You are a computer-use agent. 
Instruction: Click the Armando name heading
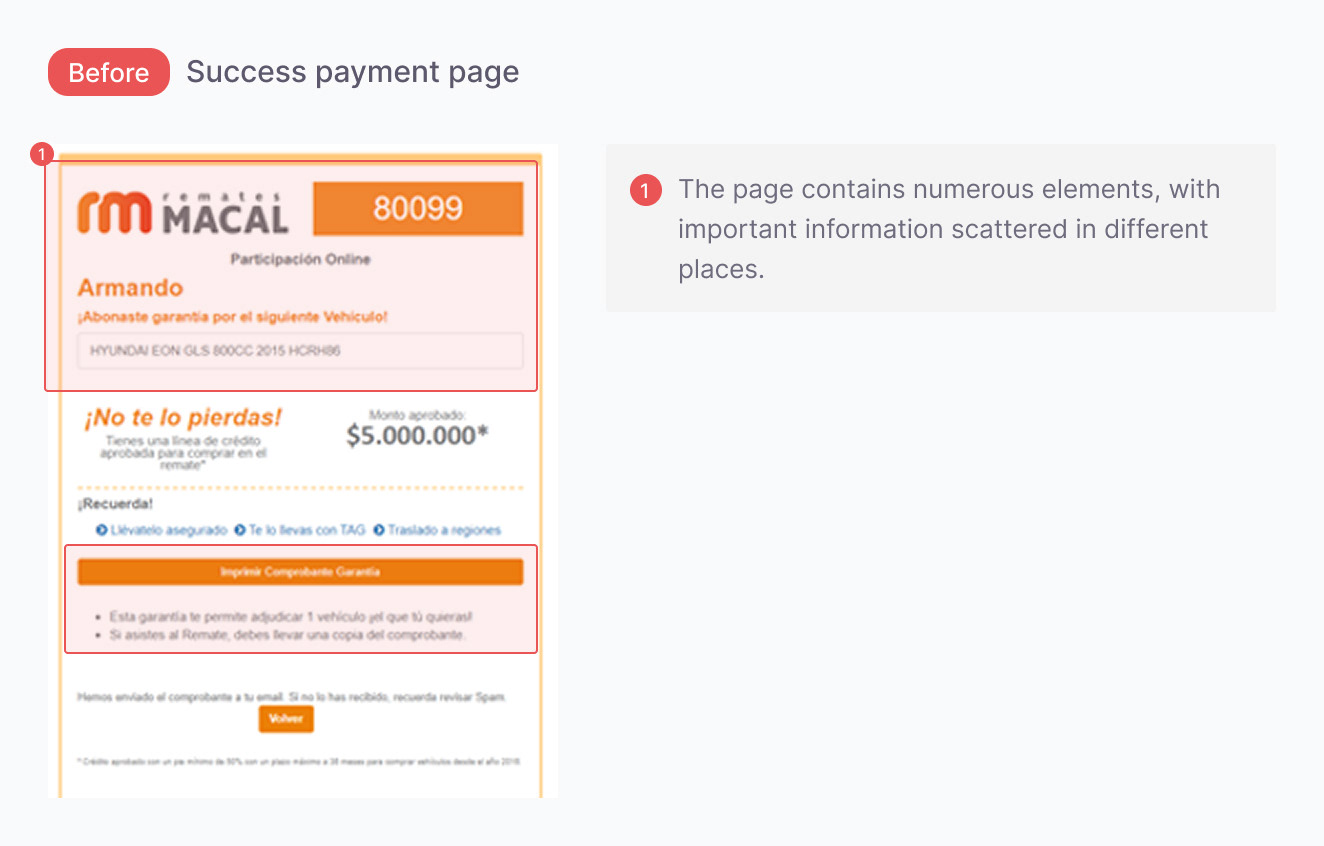(x=130, y=288)
